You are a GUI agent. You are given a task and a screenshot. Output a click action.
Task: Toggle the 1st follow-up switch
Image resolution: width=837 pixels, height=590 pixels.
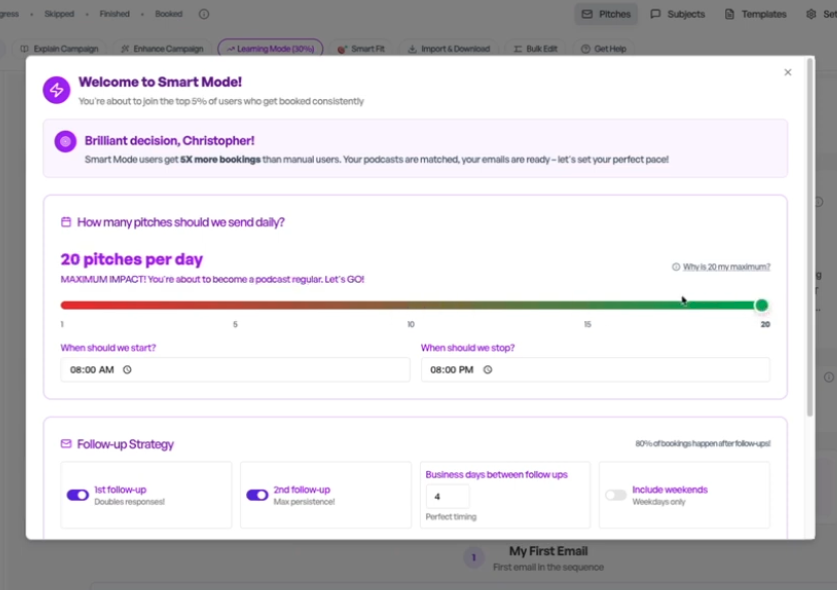pyautogui.click(x=78, y=495)
